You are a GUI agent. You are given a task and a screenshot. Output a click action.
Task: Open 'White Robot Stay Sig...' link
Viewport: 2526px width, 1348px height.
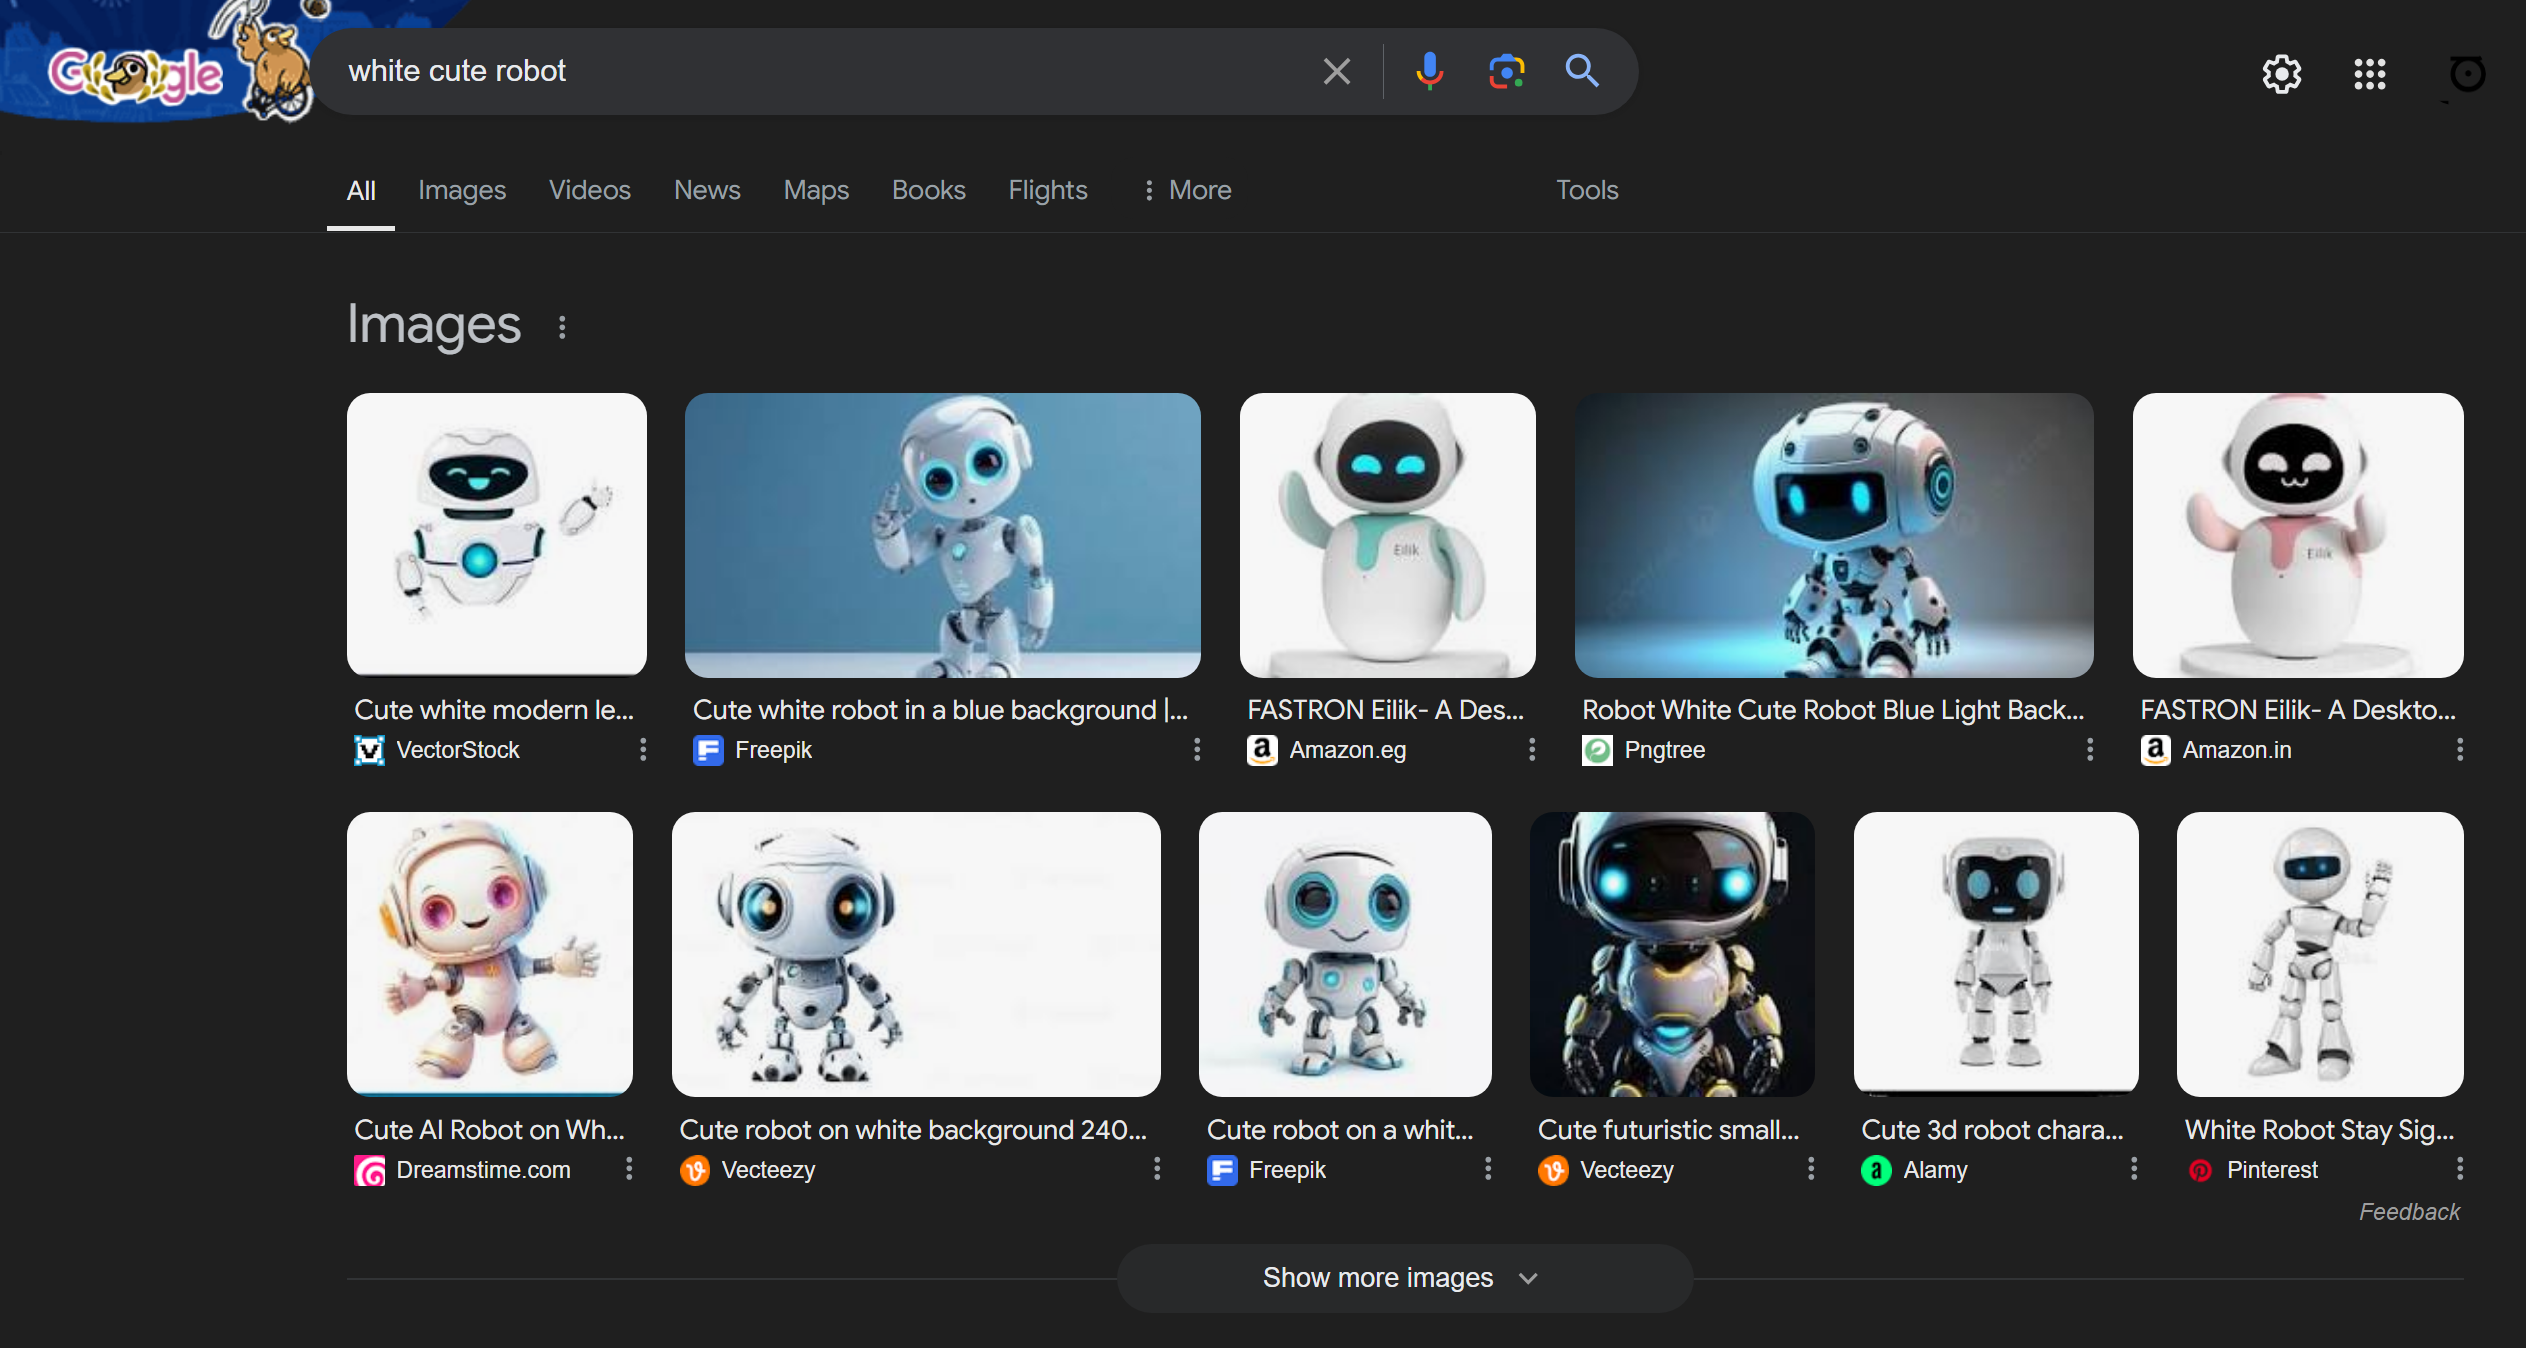[x=2320, y=1130]
